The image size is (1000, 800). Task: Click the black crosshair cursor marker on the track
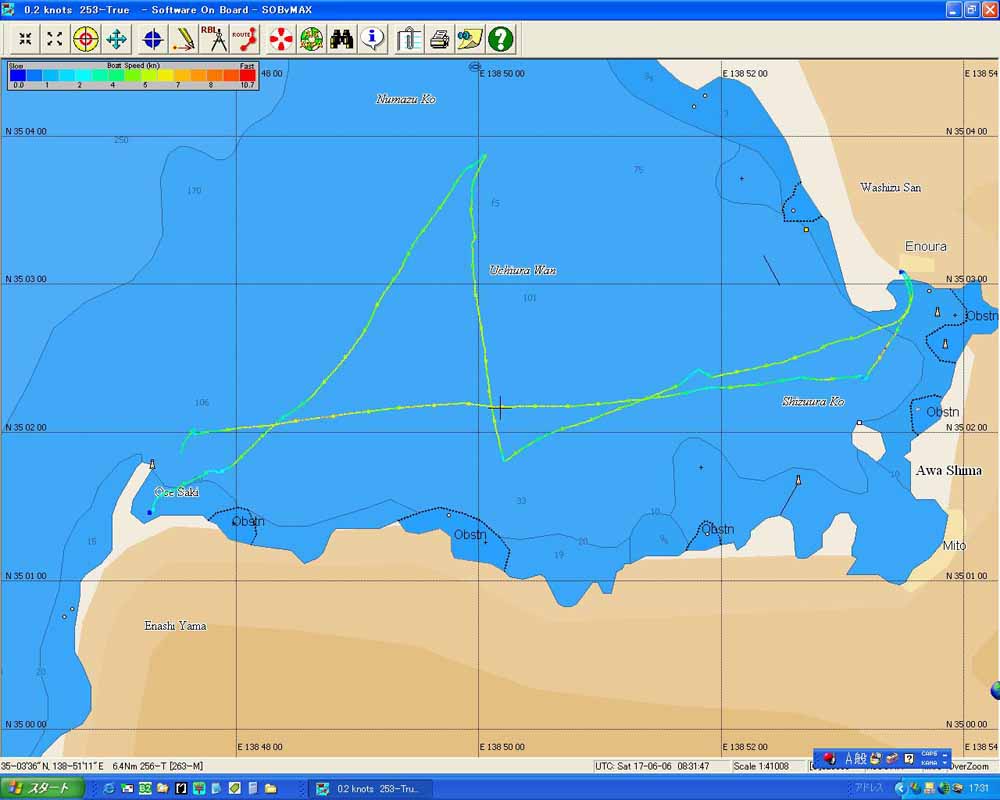[500, 407]
